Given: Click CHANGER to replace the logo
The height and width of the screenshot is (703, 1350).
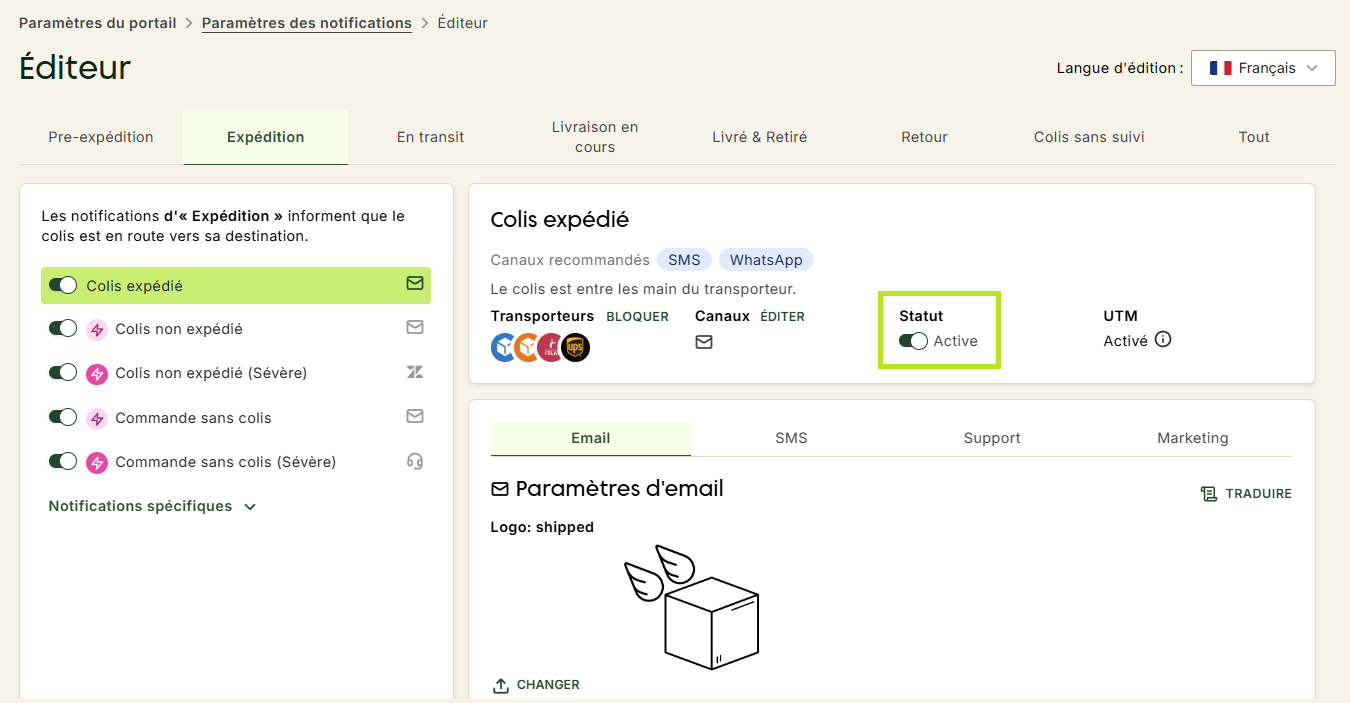Looking at the screenshot, I should [536, 685].
